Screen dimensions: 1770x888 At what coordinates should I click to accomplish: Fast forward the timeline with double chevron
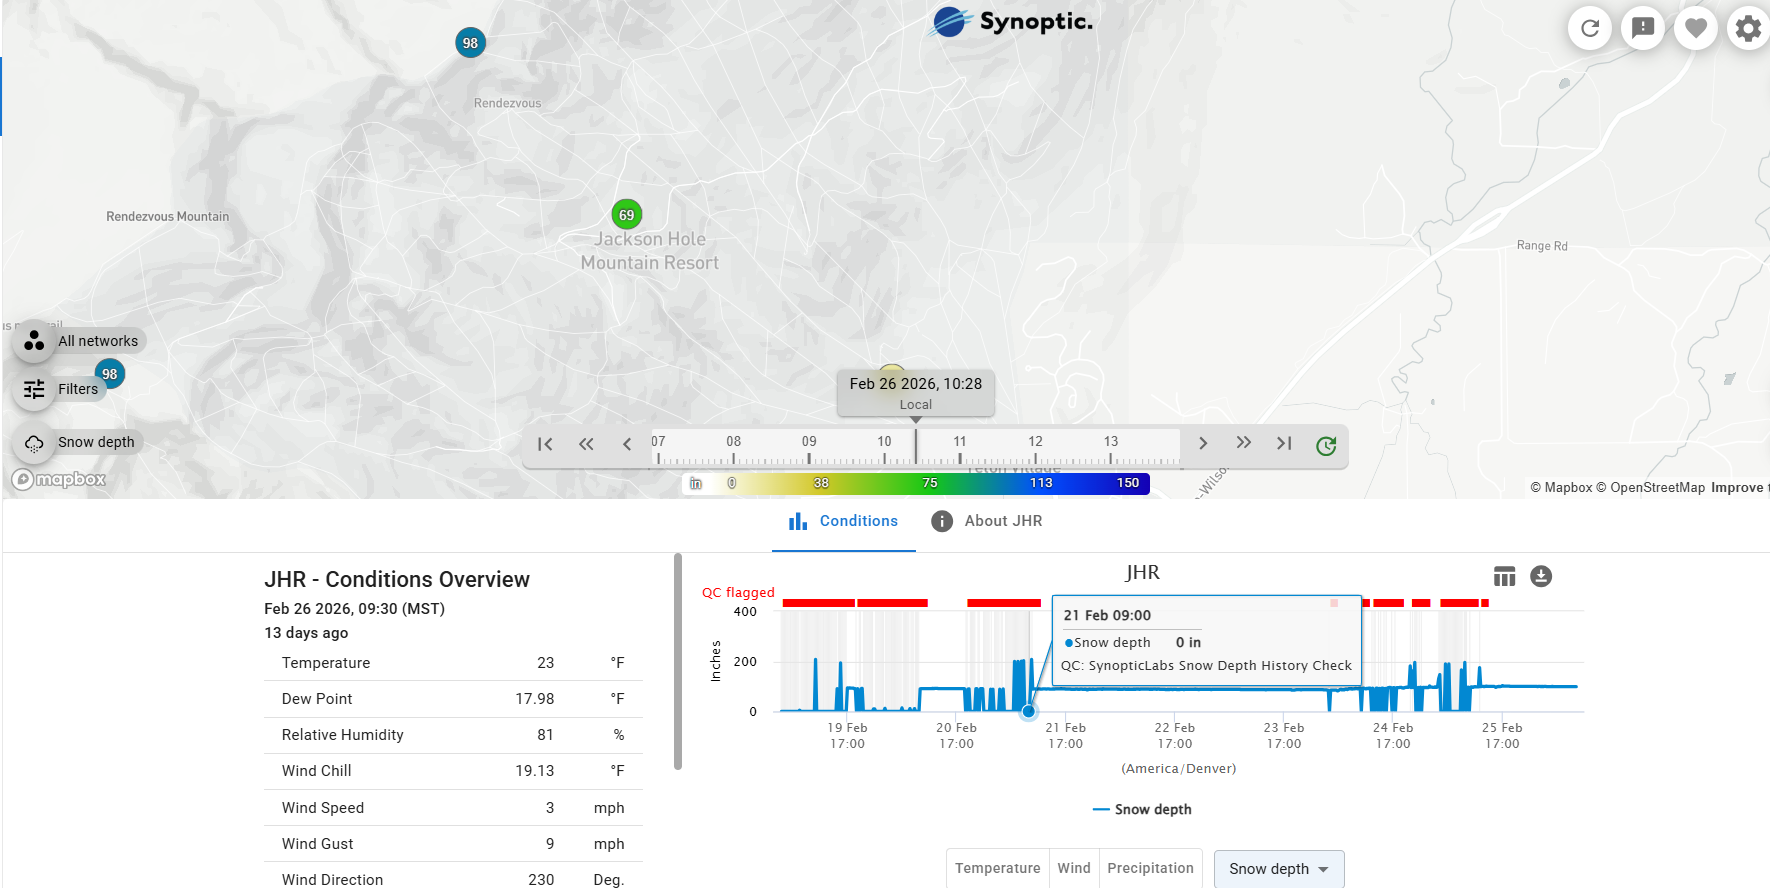click(x=1243, y=443)
